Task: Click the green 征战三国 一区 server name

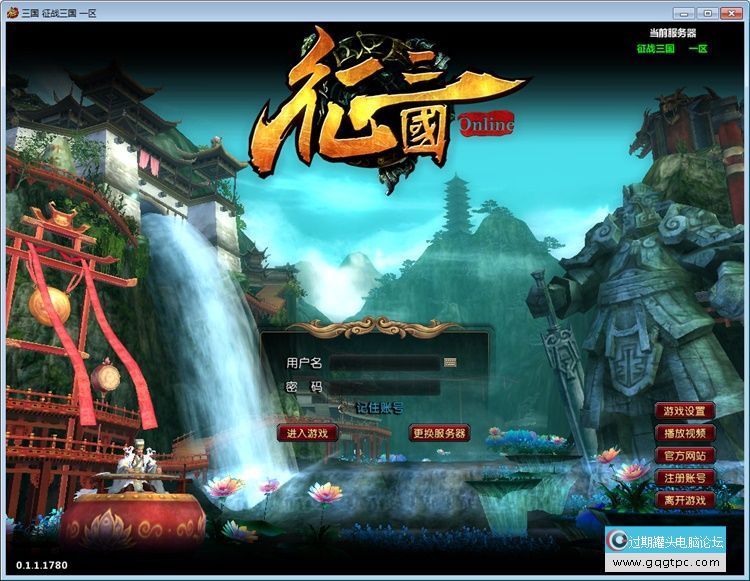Action: coord(672,49)
